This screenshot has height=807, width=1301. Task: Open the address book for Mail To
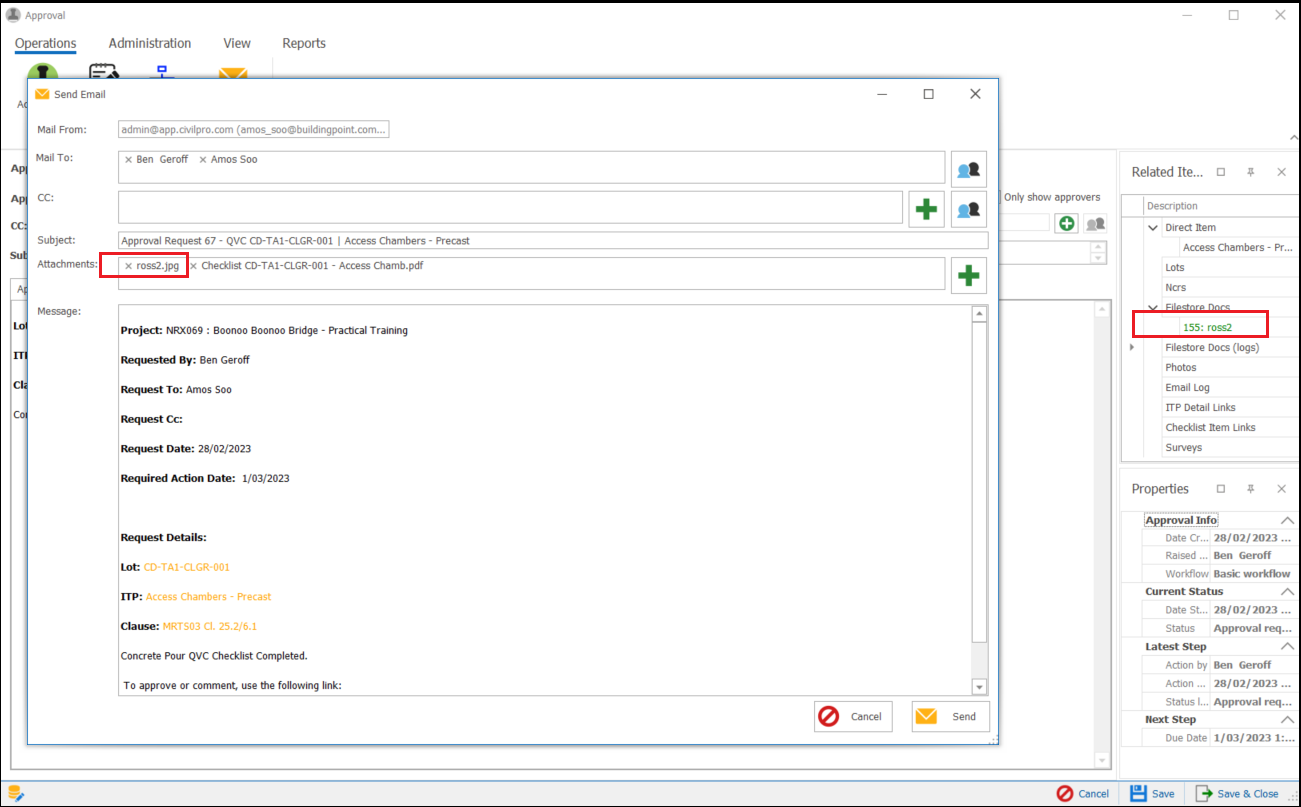pyautogui.click(x=967, y=168)
